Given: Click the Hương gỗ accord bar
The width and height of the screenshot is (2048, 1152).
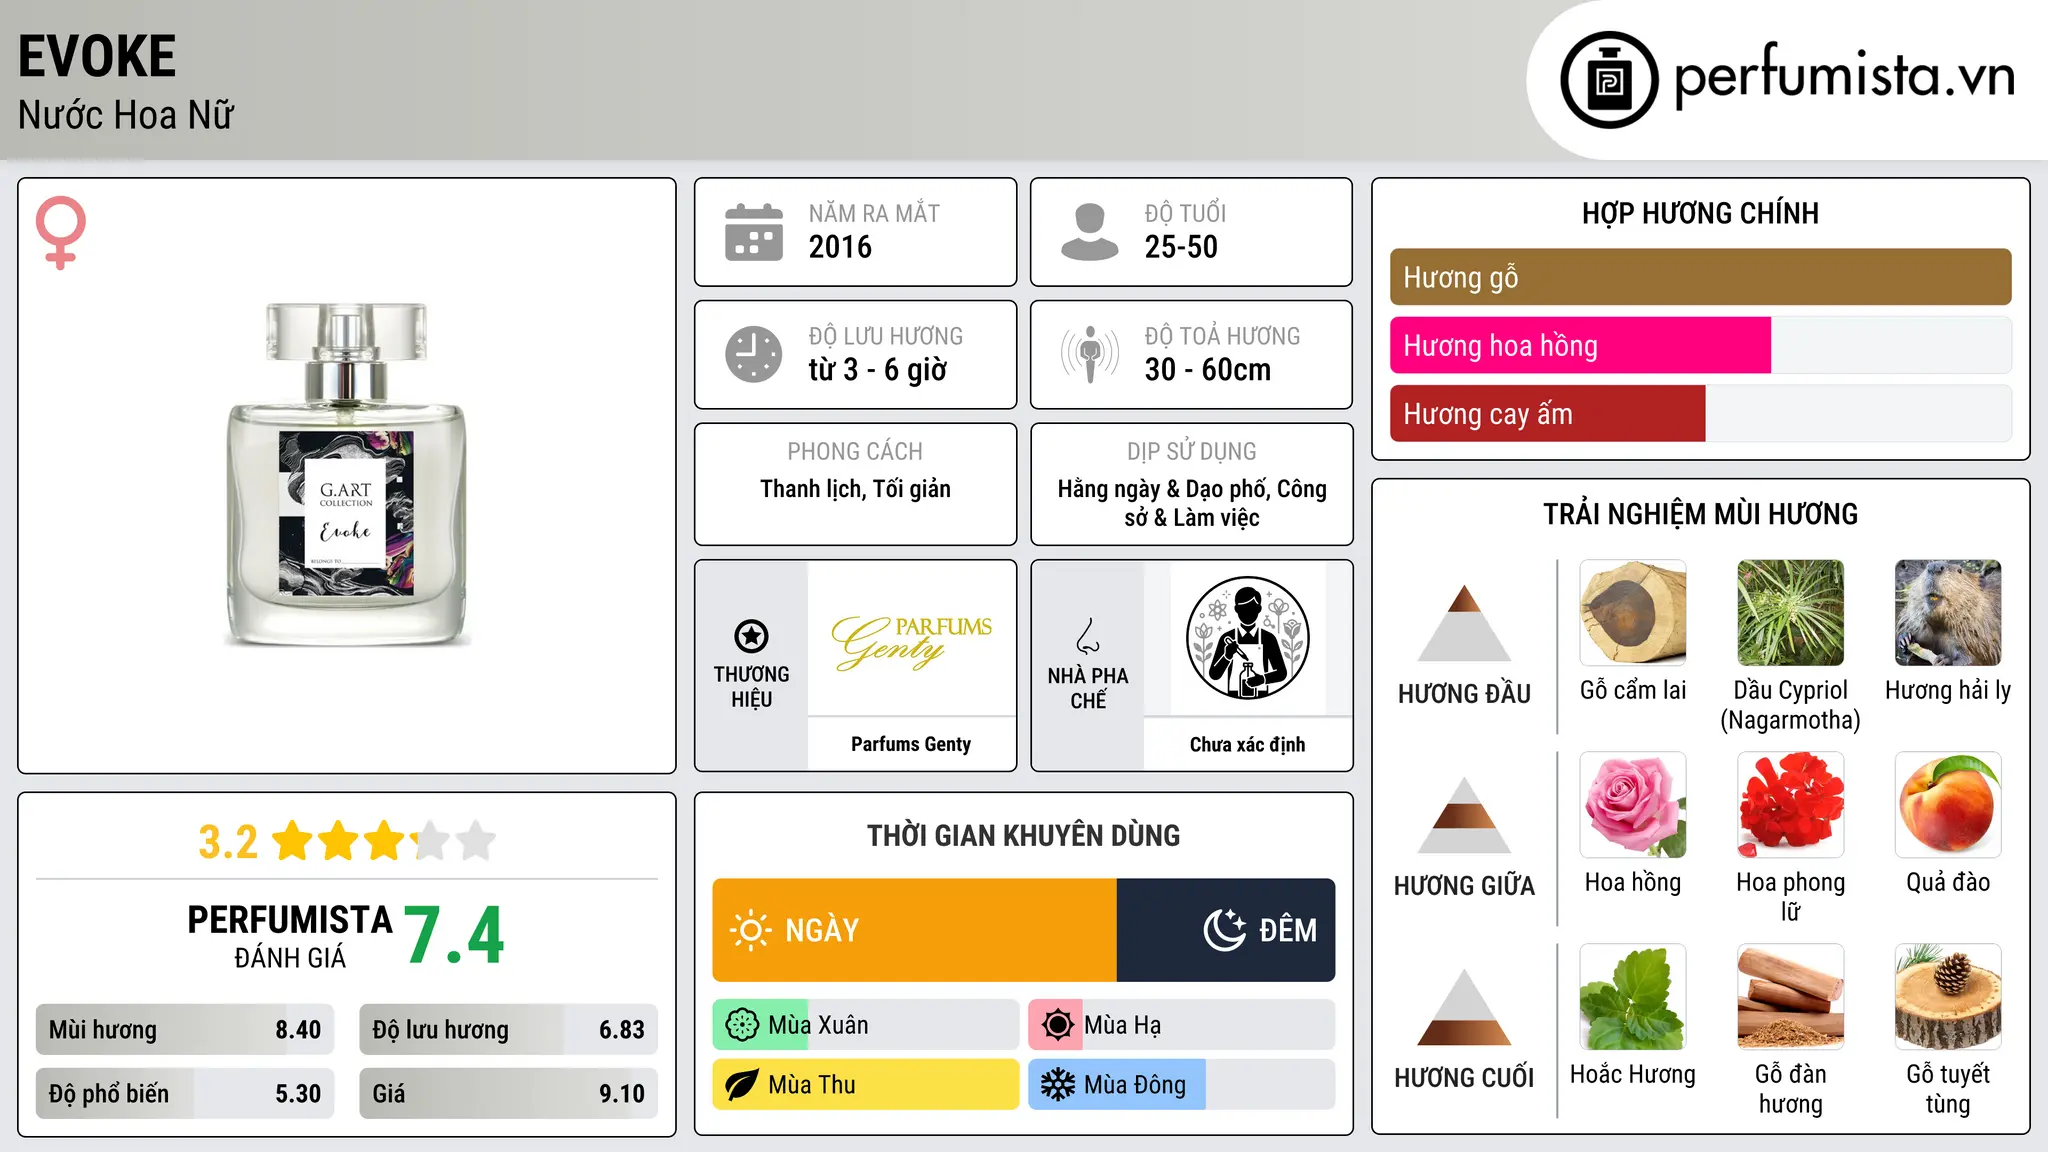Looking at the screenshot, I should [1700, 277].
